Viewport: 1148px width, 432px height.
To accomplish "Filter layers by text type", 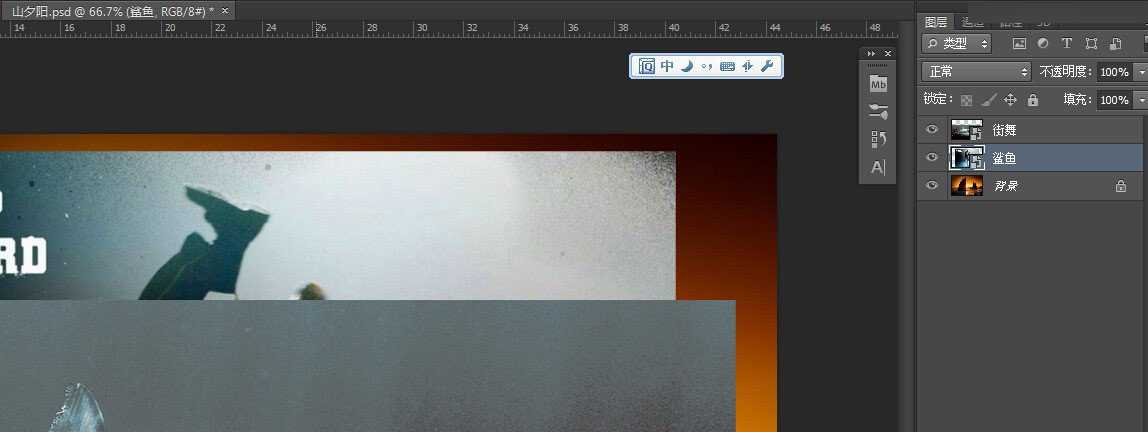I will 1067,44.
